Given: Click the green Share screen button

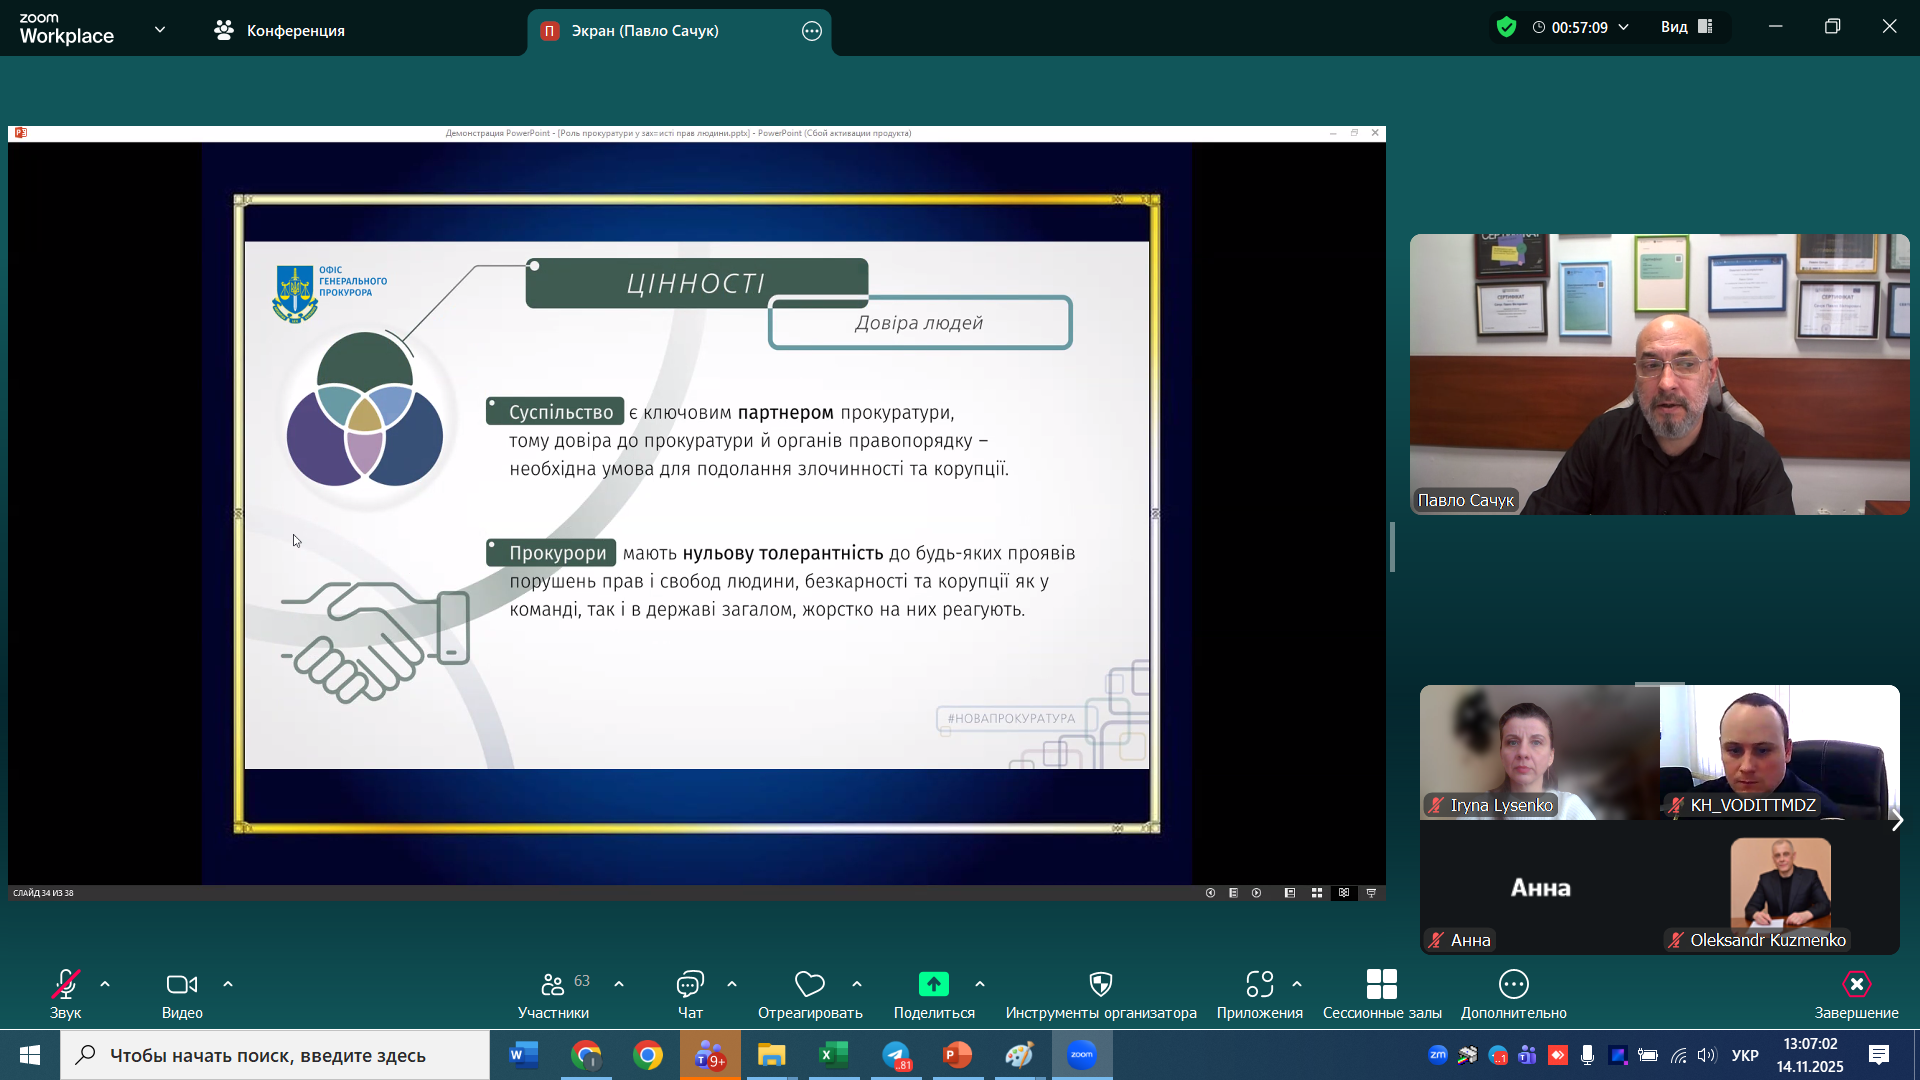Looking at the screenshot, I should coord(933,985).
